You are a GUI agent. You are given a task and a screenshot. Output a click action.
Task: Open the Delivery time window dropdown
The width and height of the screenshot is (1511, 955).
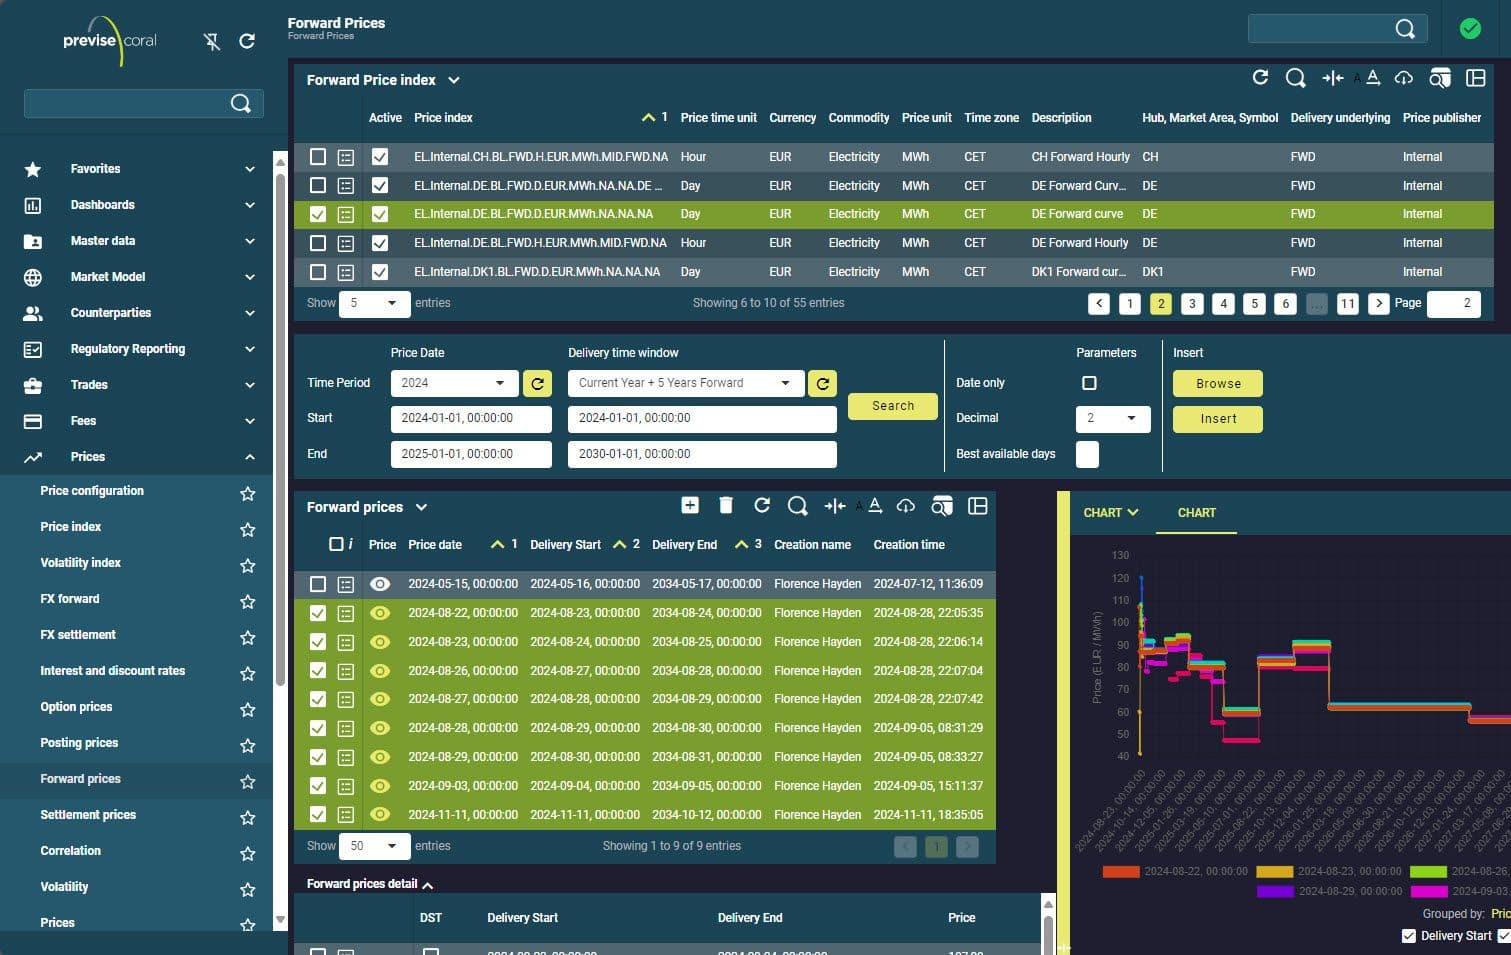(786, 383)
